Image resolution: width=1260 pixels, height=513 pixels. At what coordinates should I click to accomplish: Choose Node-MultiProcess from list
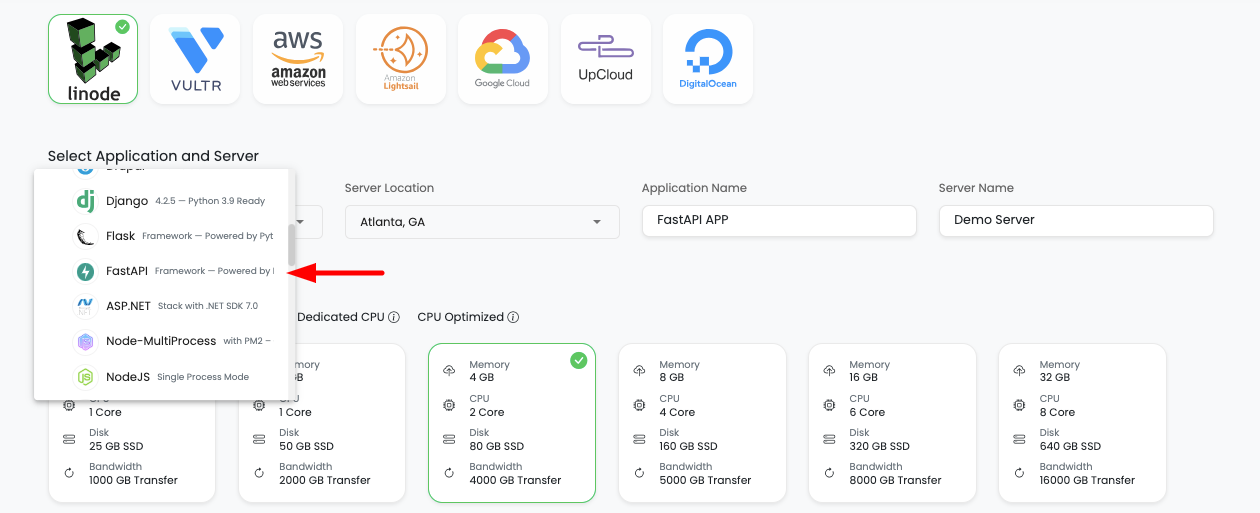pyautogui.click(x=162, y=341)
